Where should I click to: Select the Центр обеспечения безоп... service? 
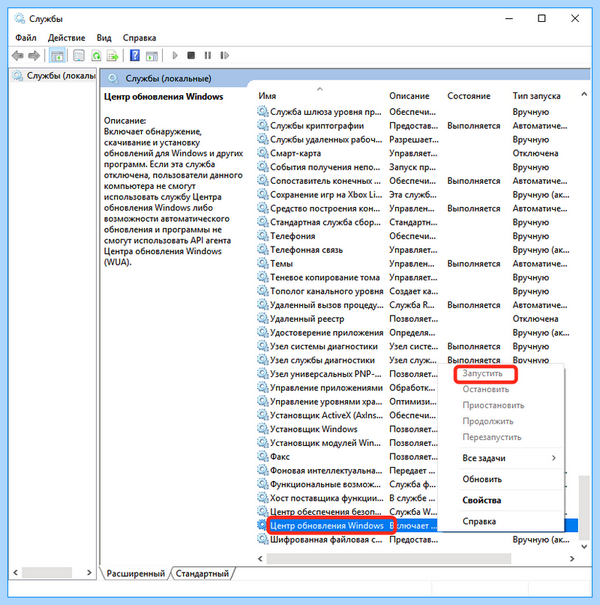325,512
